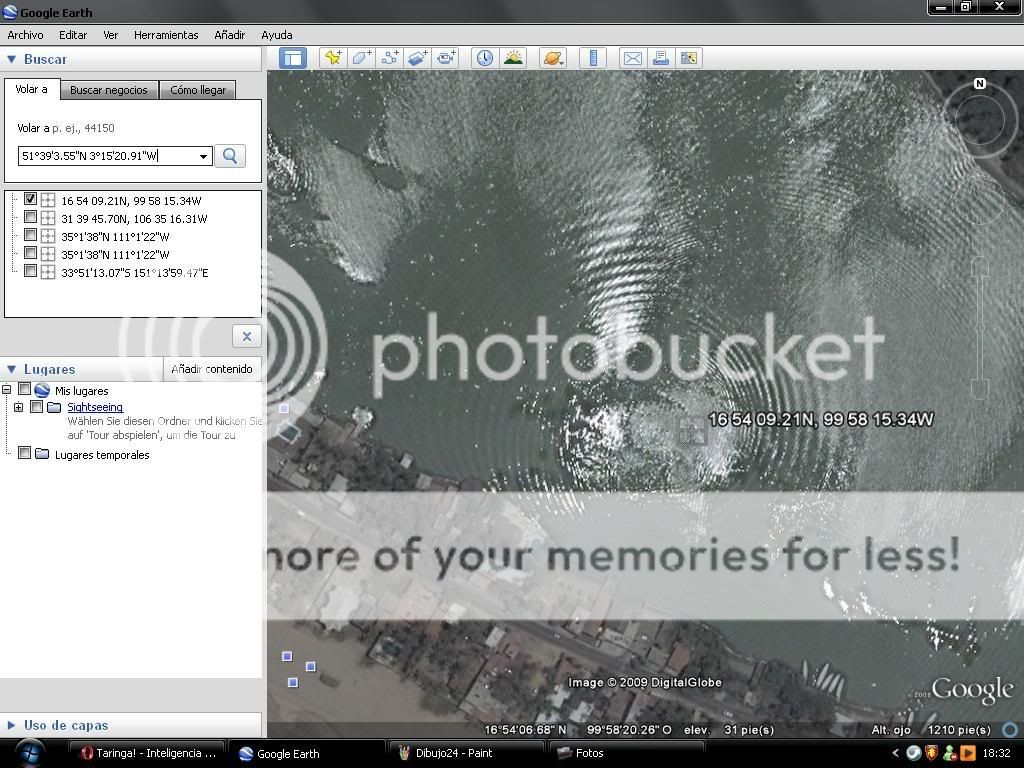Select the add path tool
The width and height of the screenshot is (1024, 768).
click(390, 58)
